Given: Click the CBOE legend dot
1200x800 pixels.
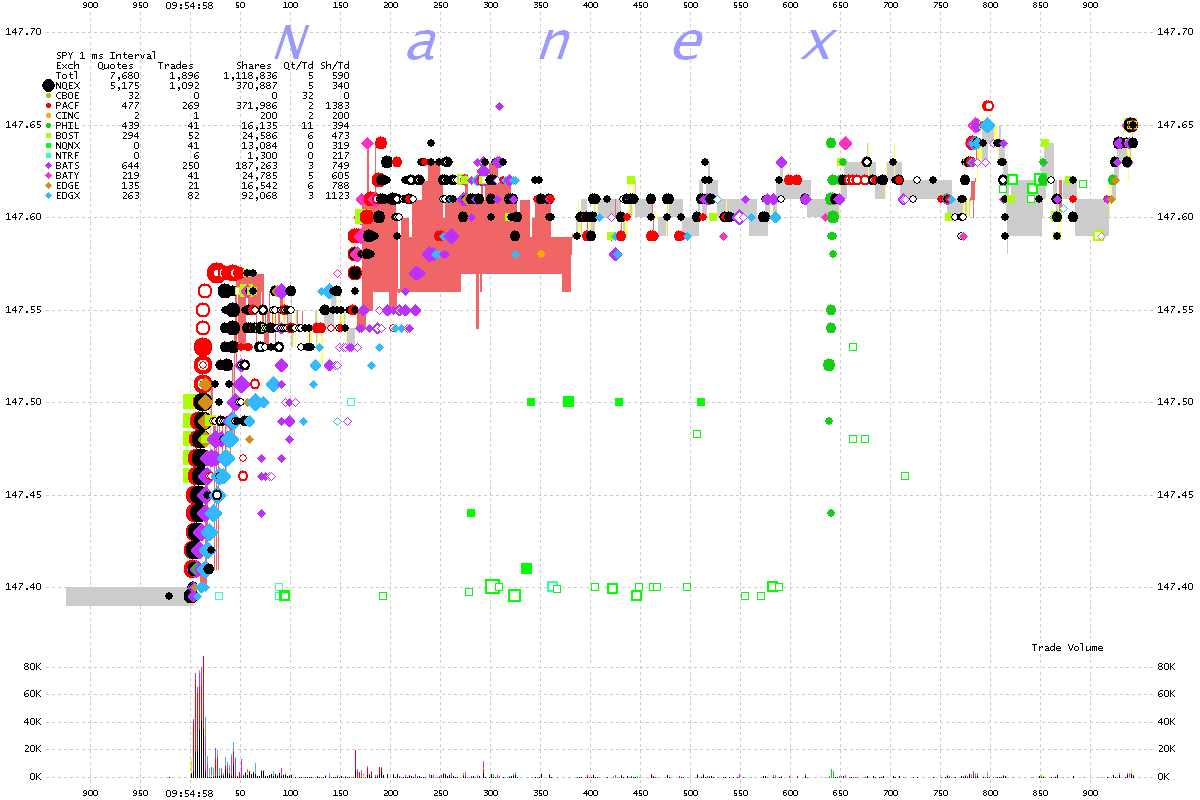Looking at the screenshot, I should tap(47, 95).
